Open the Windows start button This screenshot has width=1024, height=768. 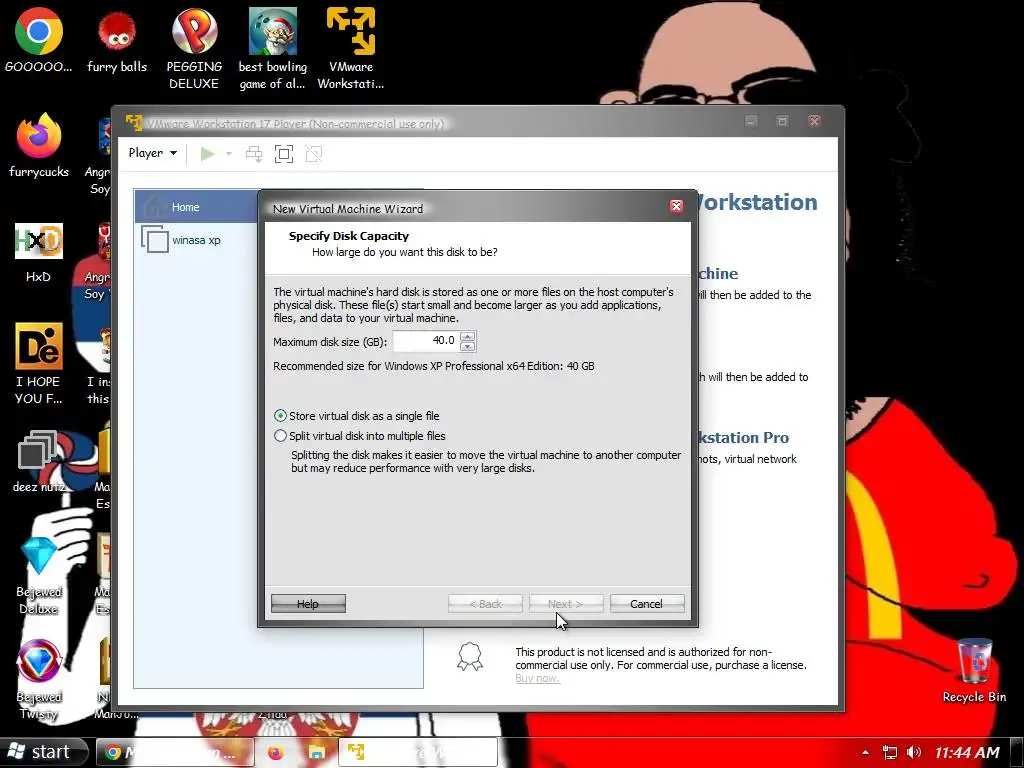(43, 752)
